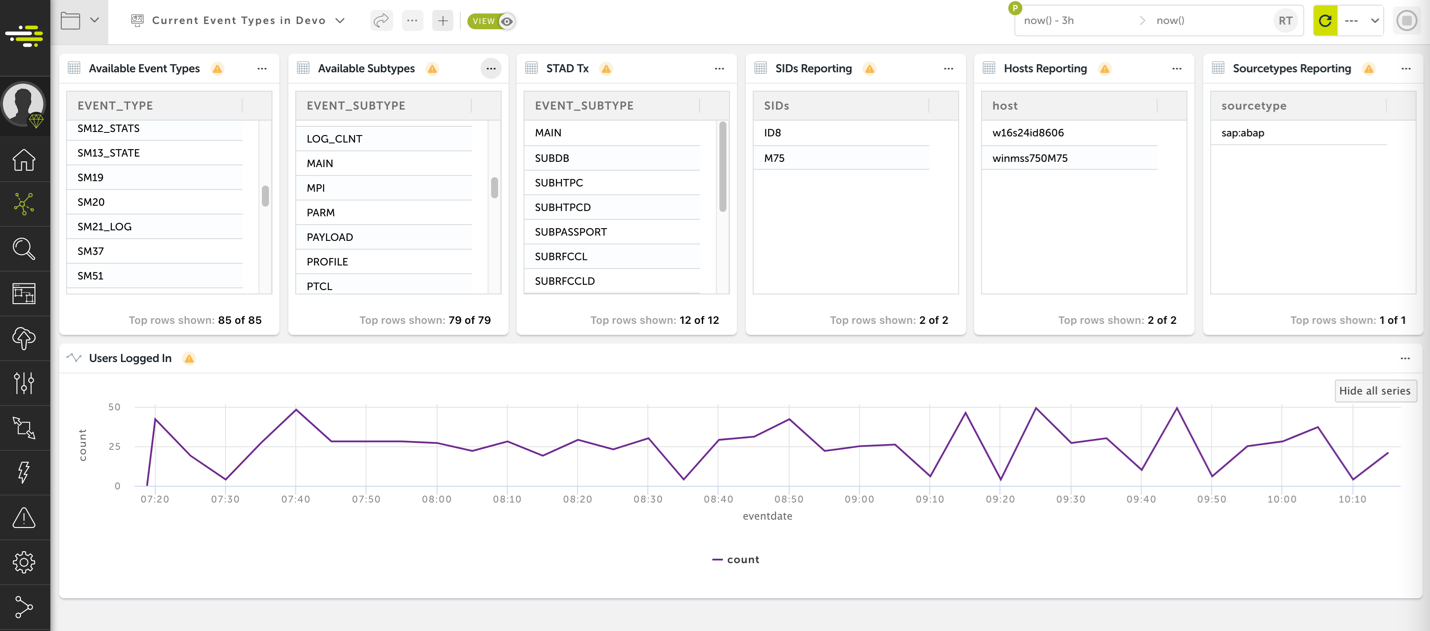Click Available Event Types scrollbar thumb

(265, 196)
